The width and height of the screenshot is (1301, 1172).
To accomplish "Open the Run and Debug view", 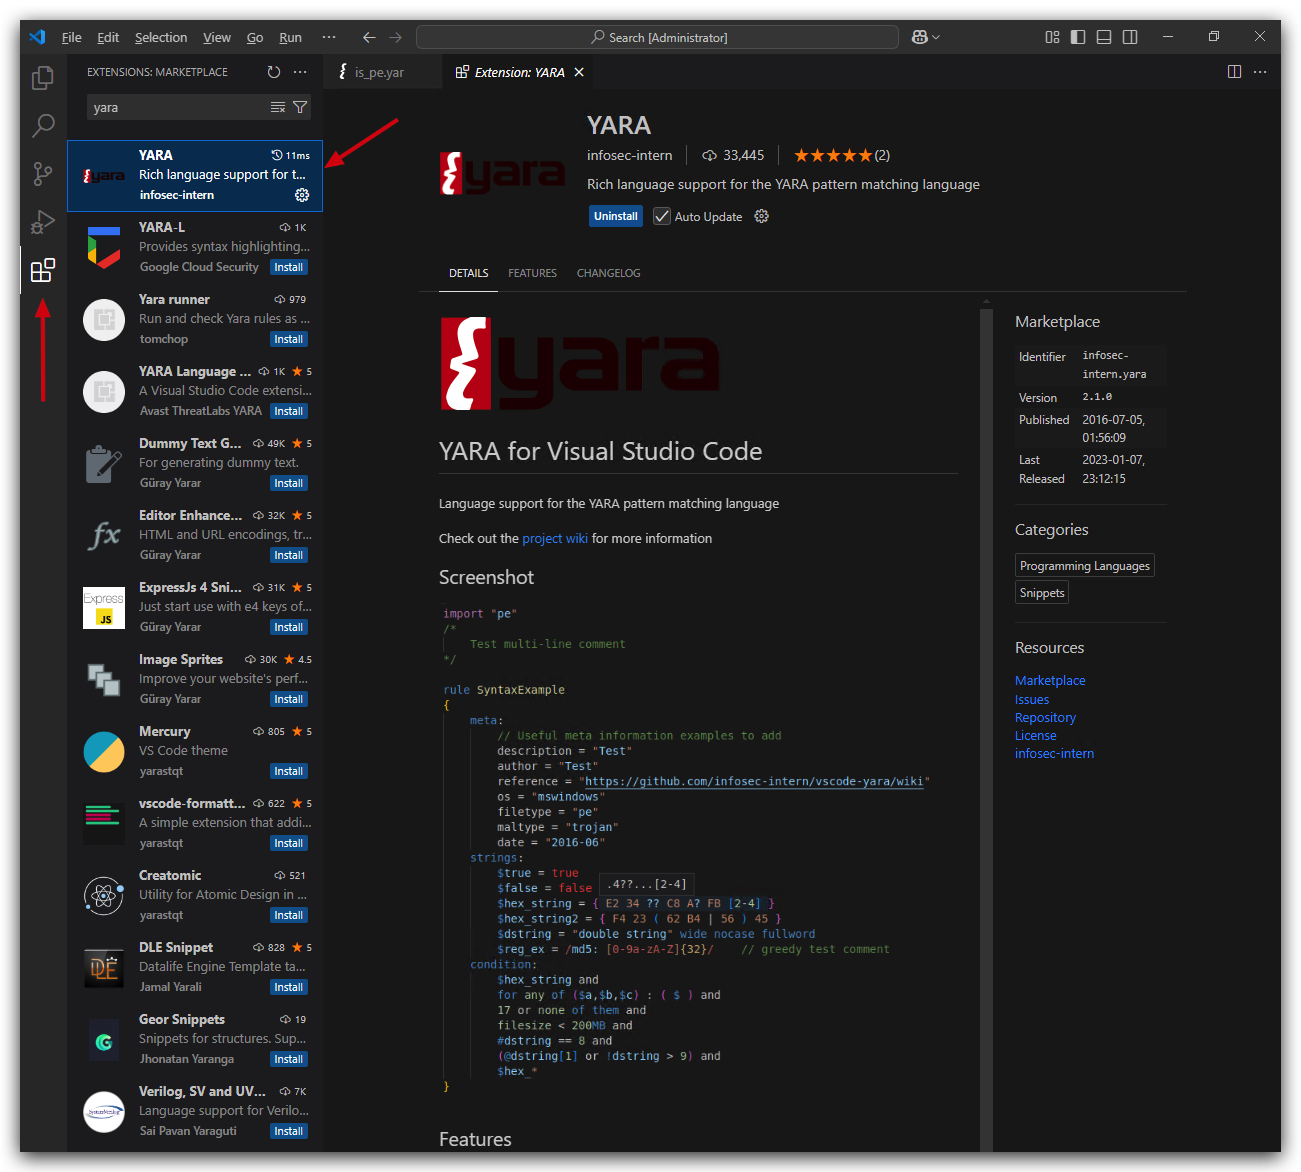I will [43, 222].
